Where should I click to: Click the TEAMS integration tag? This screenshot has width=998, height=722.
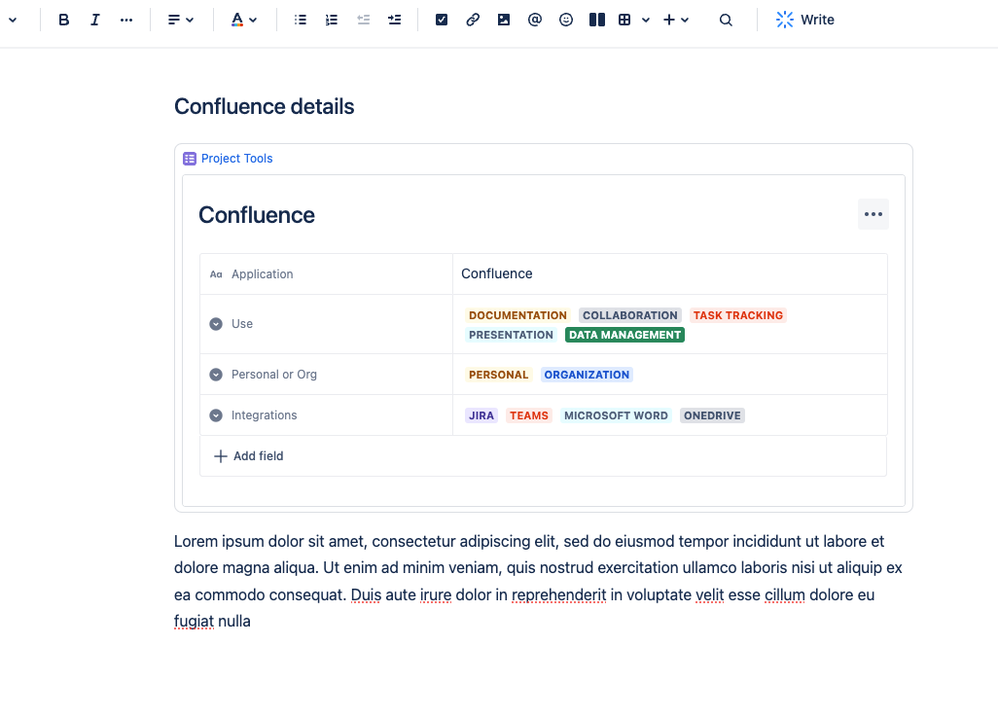click(529, 416)
